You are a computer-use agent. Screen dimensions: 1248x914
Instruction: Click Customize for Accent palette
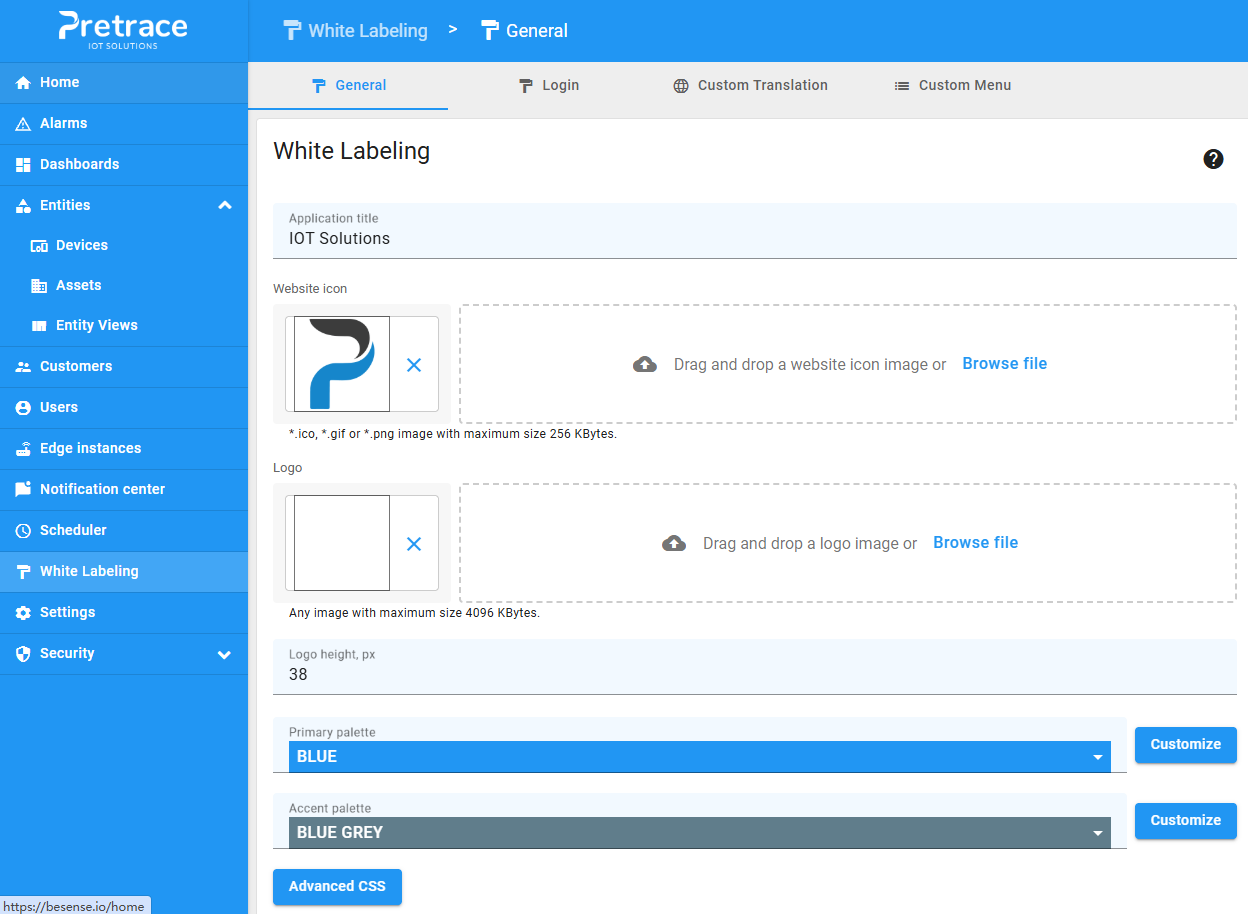(x=1186, y=821)
